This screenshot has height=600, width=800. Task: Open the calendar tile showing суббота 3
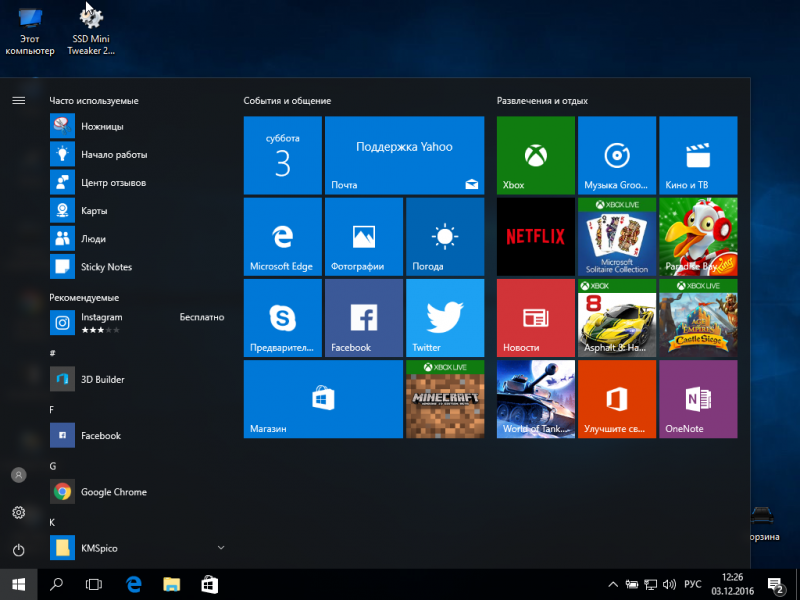coord(283,155)
